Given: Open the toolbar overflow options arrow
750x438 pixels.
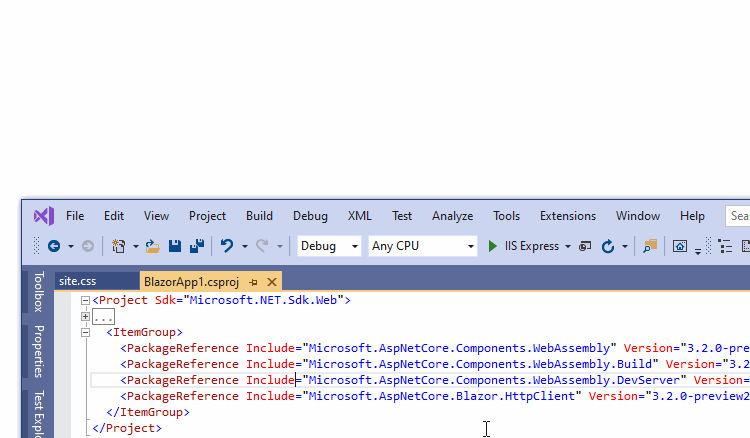Looking at the screenshot, I should (698, 251).
